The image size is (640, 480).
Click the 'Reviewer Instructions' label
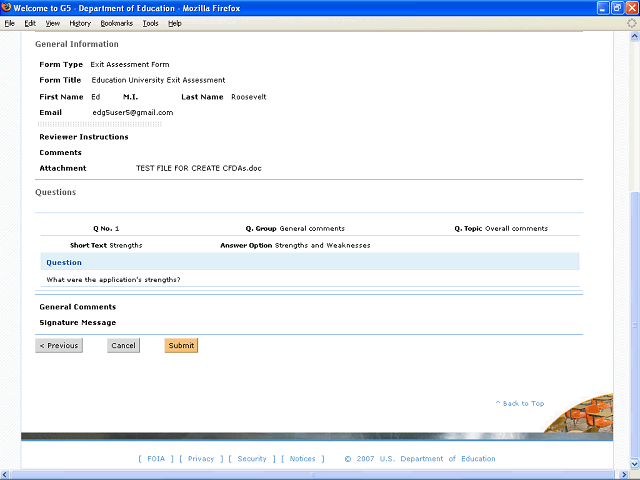pos(84,137)
